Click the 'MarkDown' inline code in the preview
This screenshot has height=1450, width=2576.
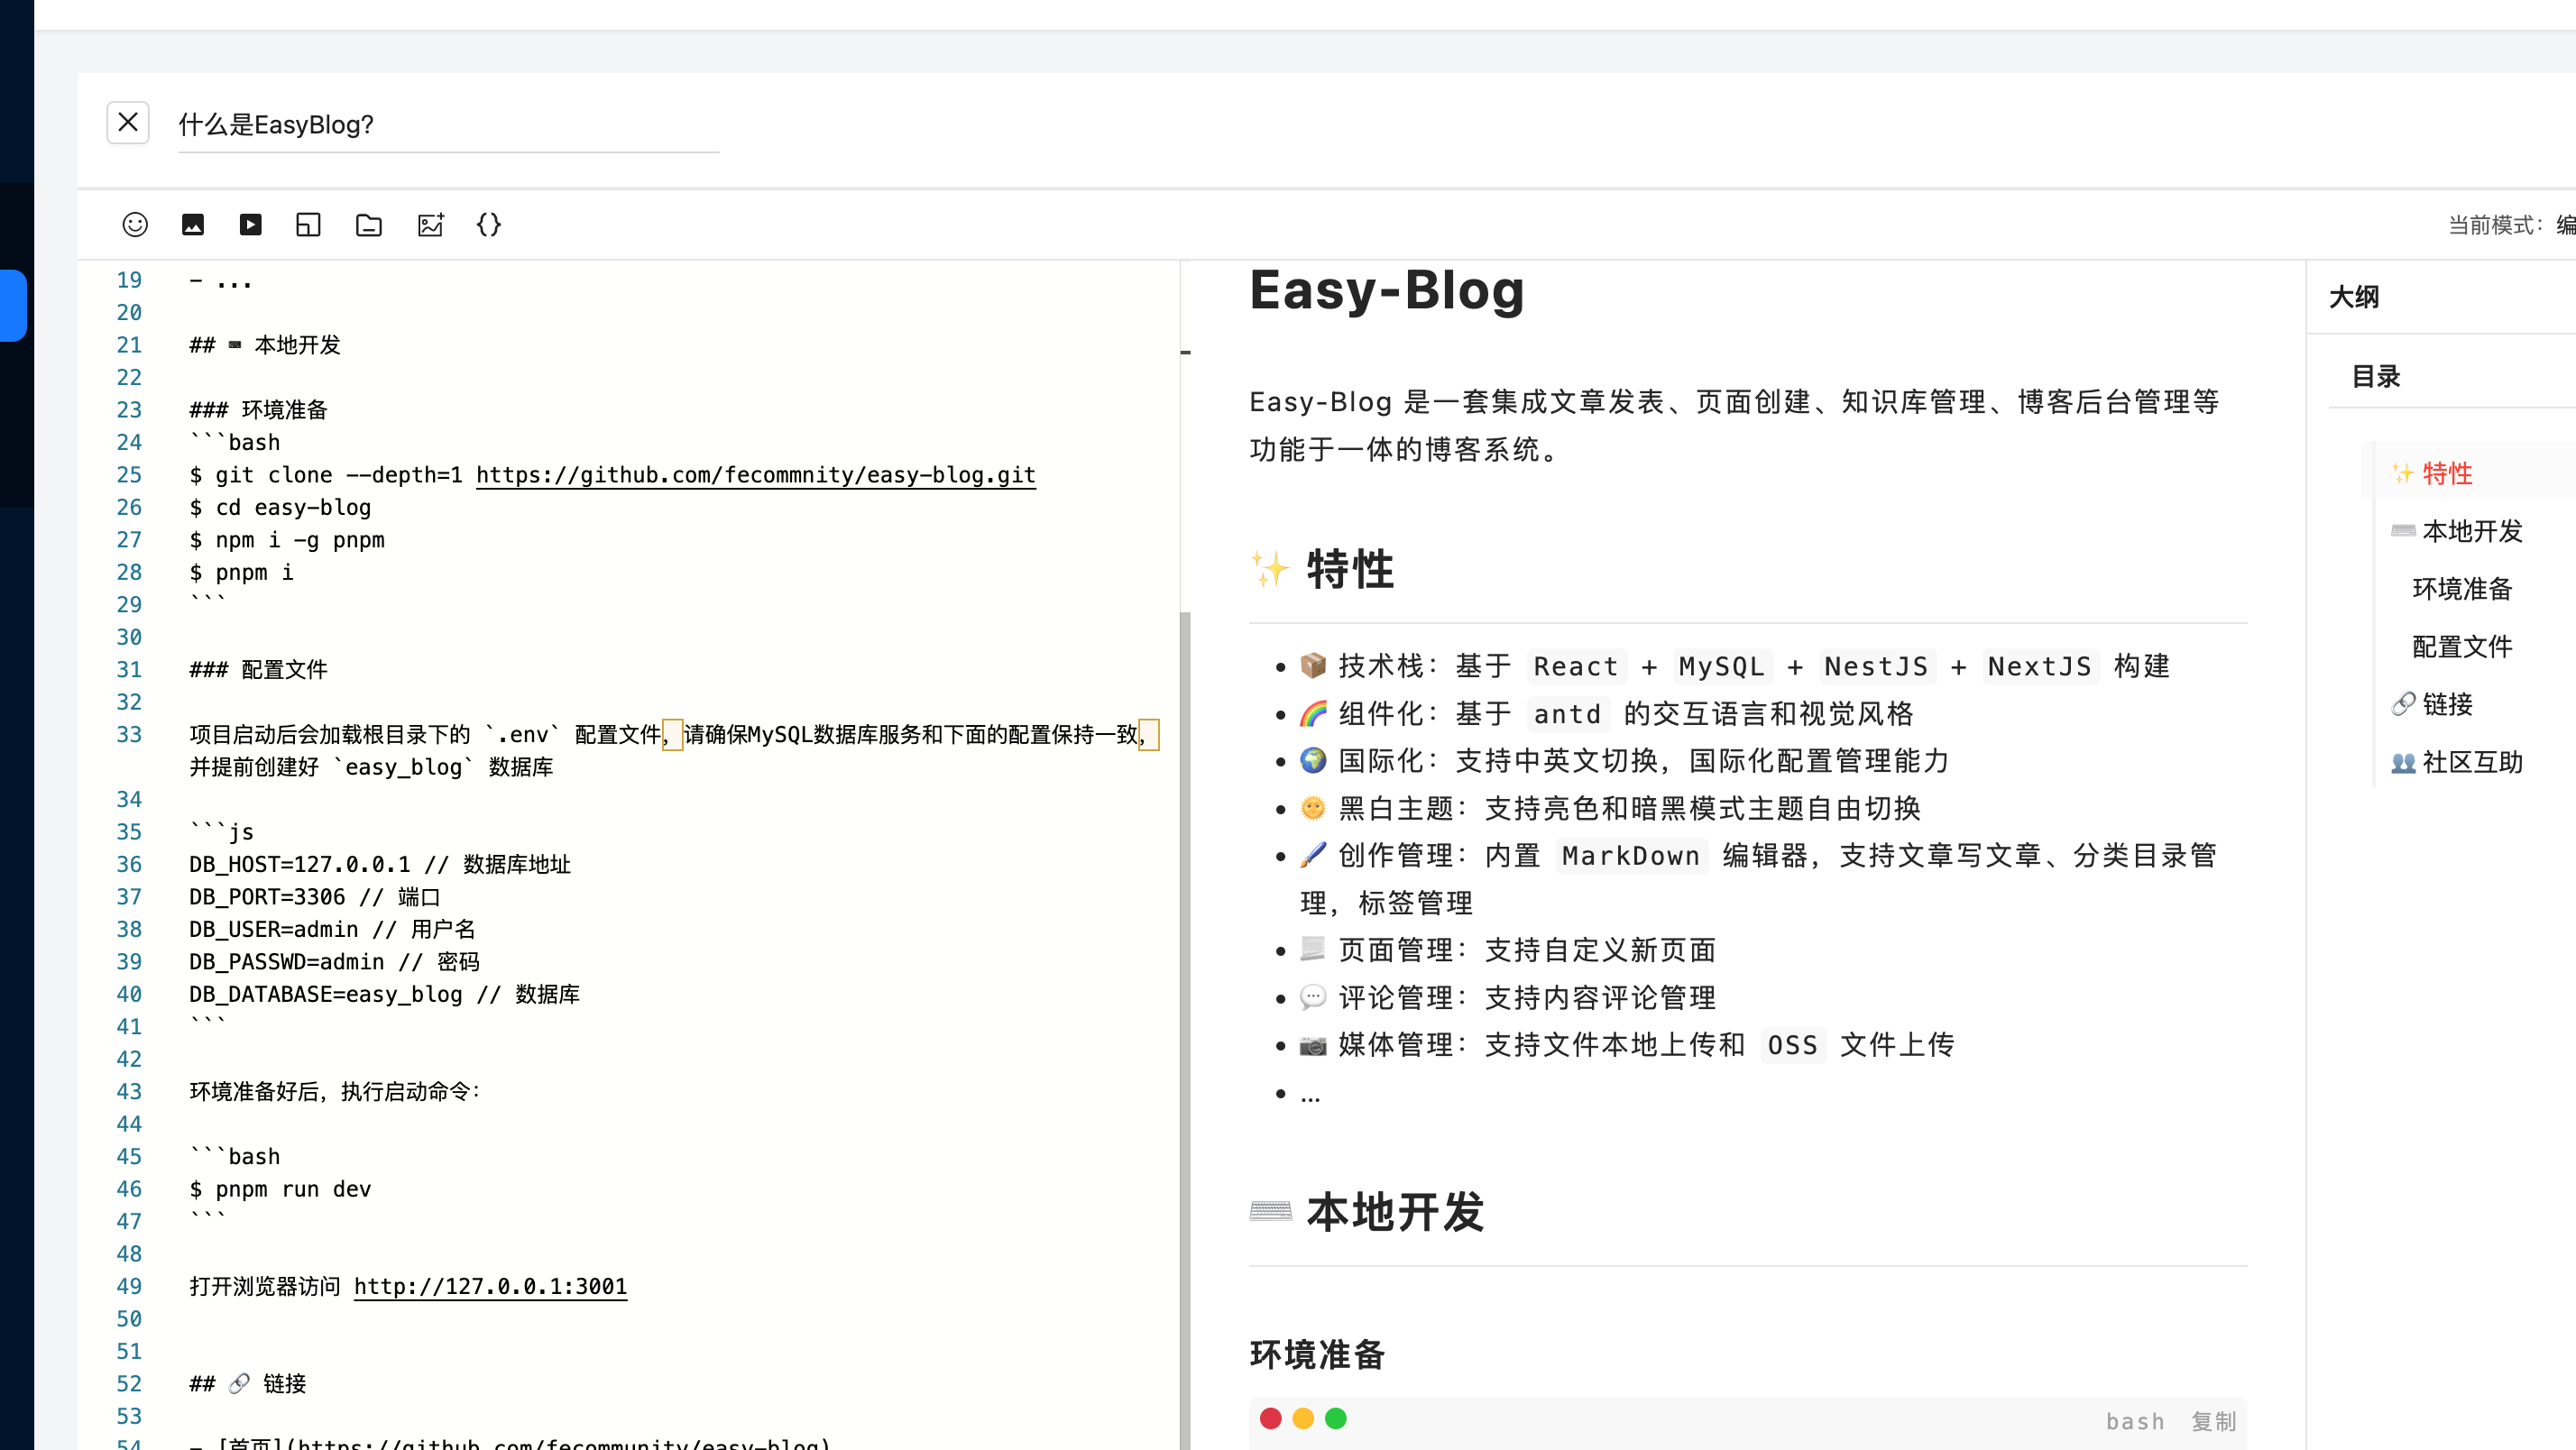(x=1631, y=856)
